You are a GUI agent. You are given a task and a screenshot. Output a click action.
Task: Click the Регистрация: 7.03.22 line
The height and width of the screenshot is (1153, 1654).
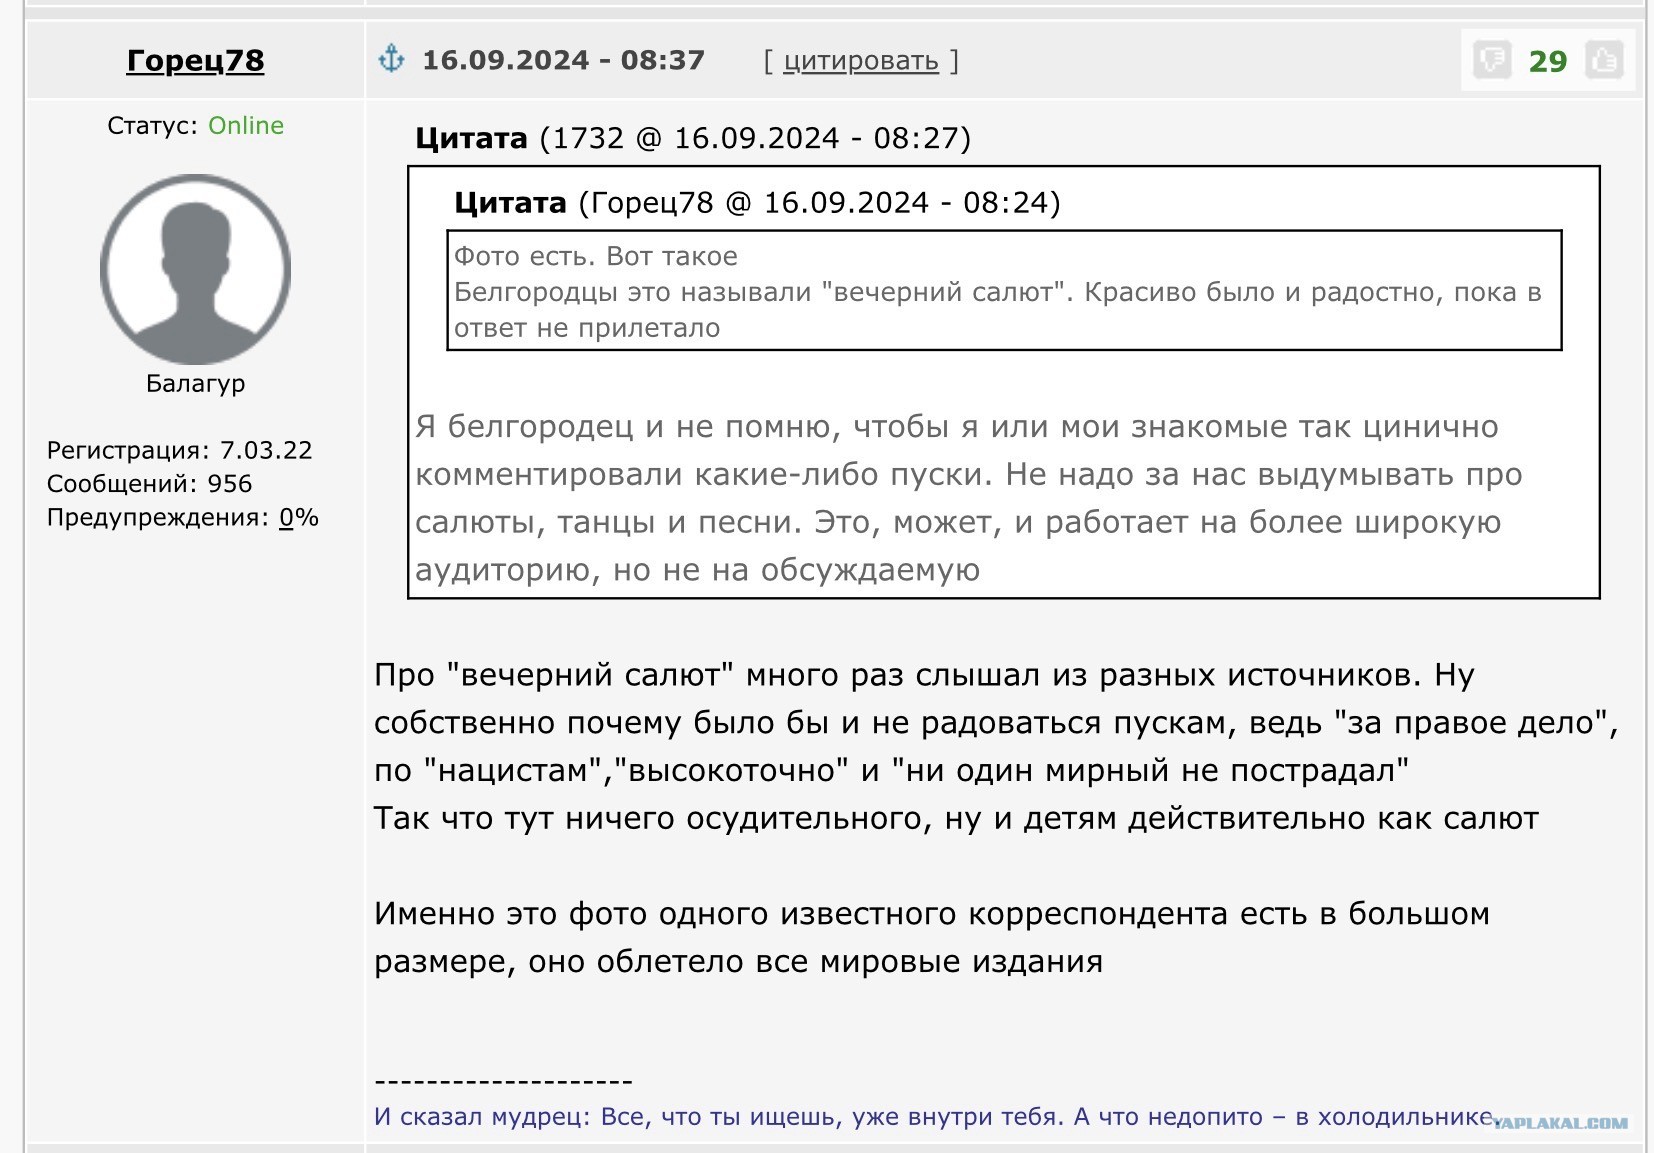coord(179,450)
